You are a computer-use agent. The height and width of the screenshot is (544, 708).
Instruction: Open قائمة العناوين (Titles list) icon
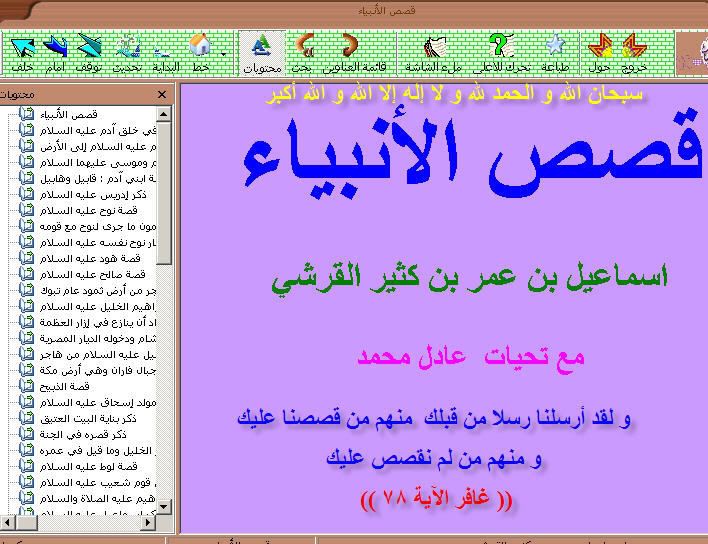[x=352, y=50]
